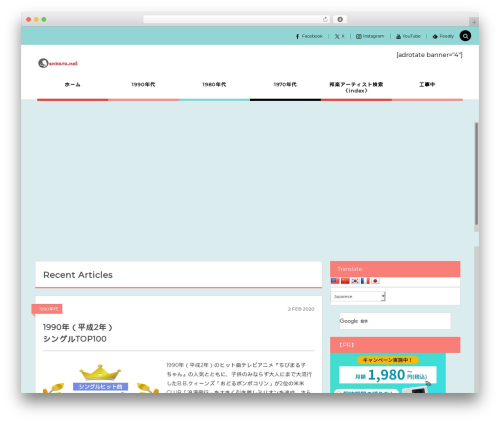Click the new tab plus button
This screenshot has width=500, height=423.
click(x=474, y=22)
